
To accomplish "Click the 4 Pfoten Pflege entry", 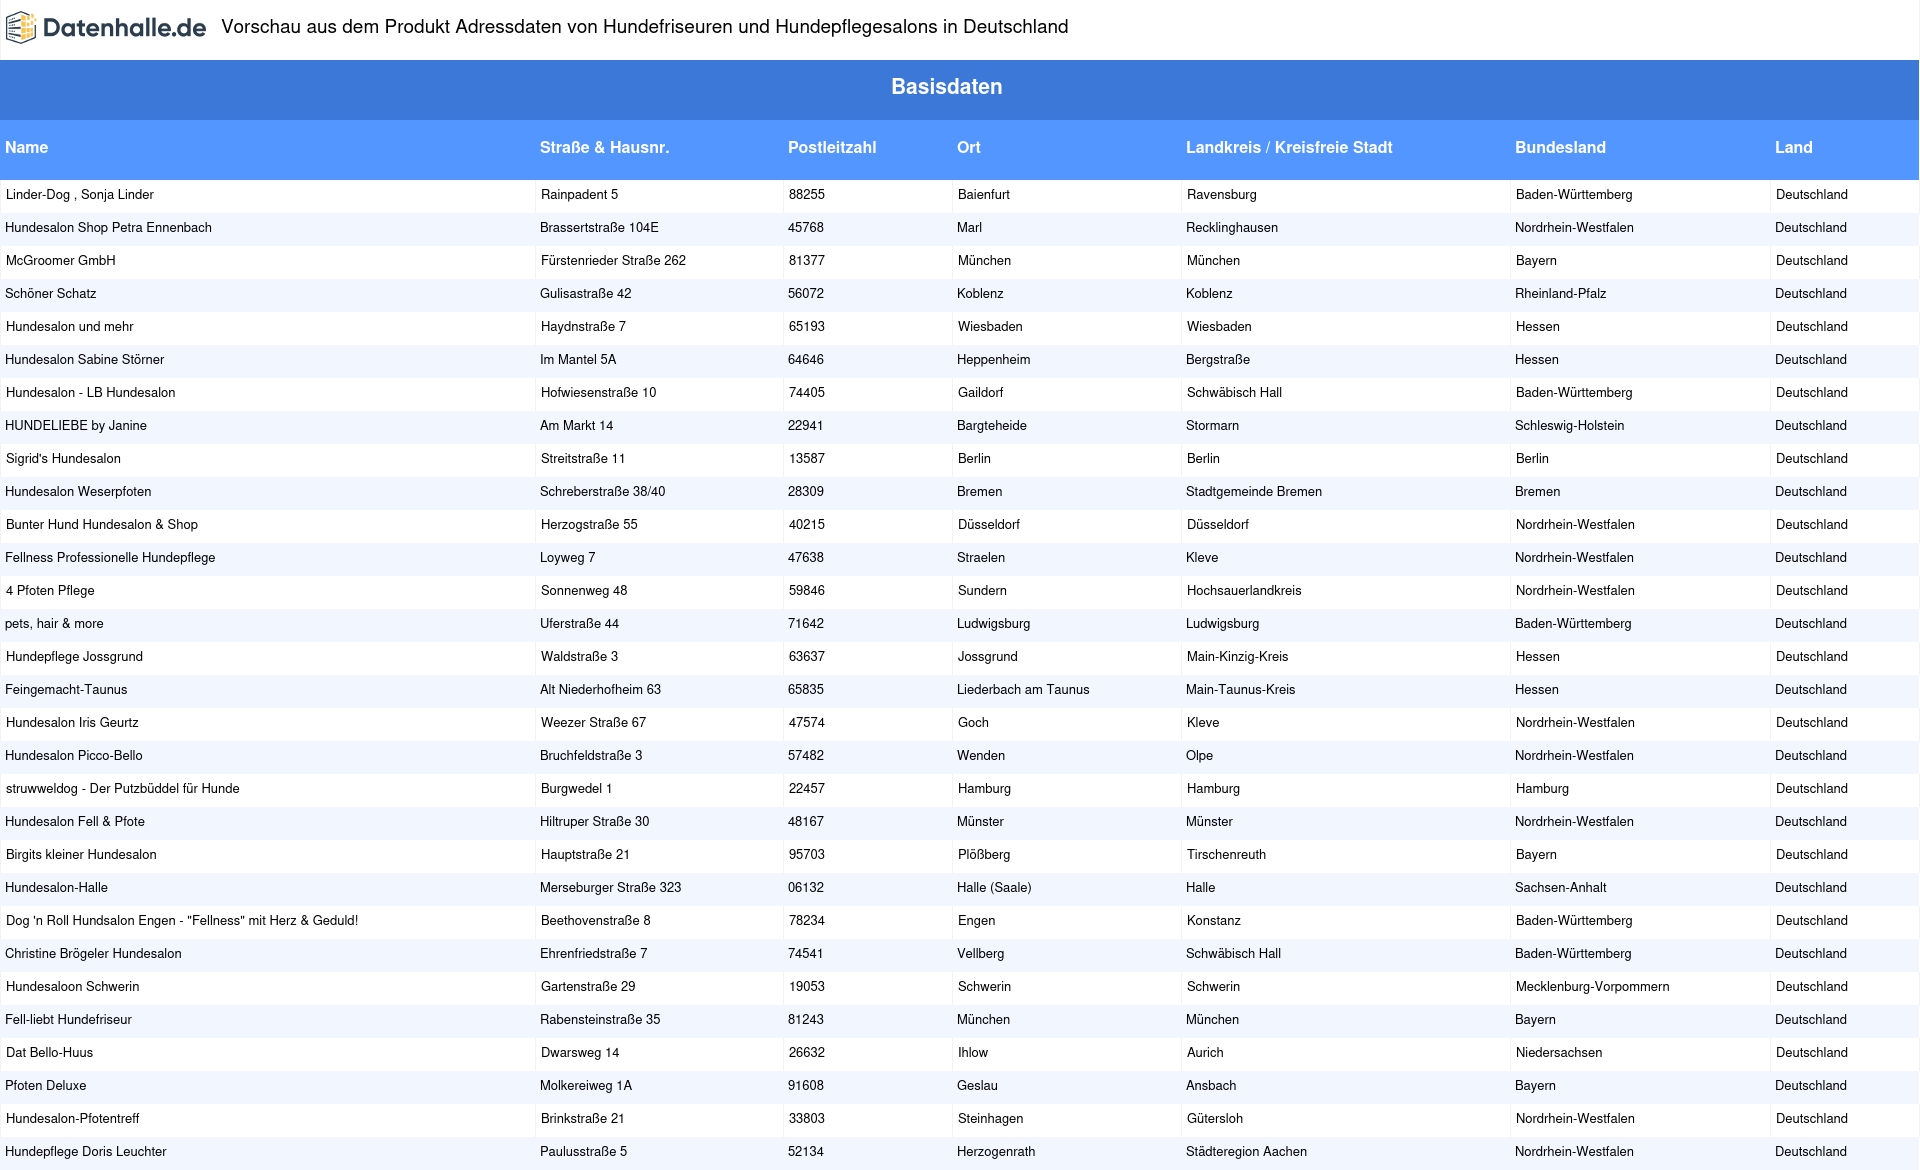I will [50, 590].
